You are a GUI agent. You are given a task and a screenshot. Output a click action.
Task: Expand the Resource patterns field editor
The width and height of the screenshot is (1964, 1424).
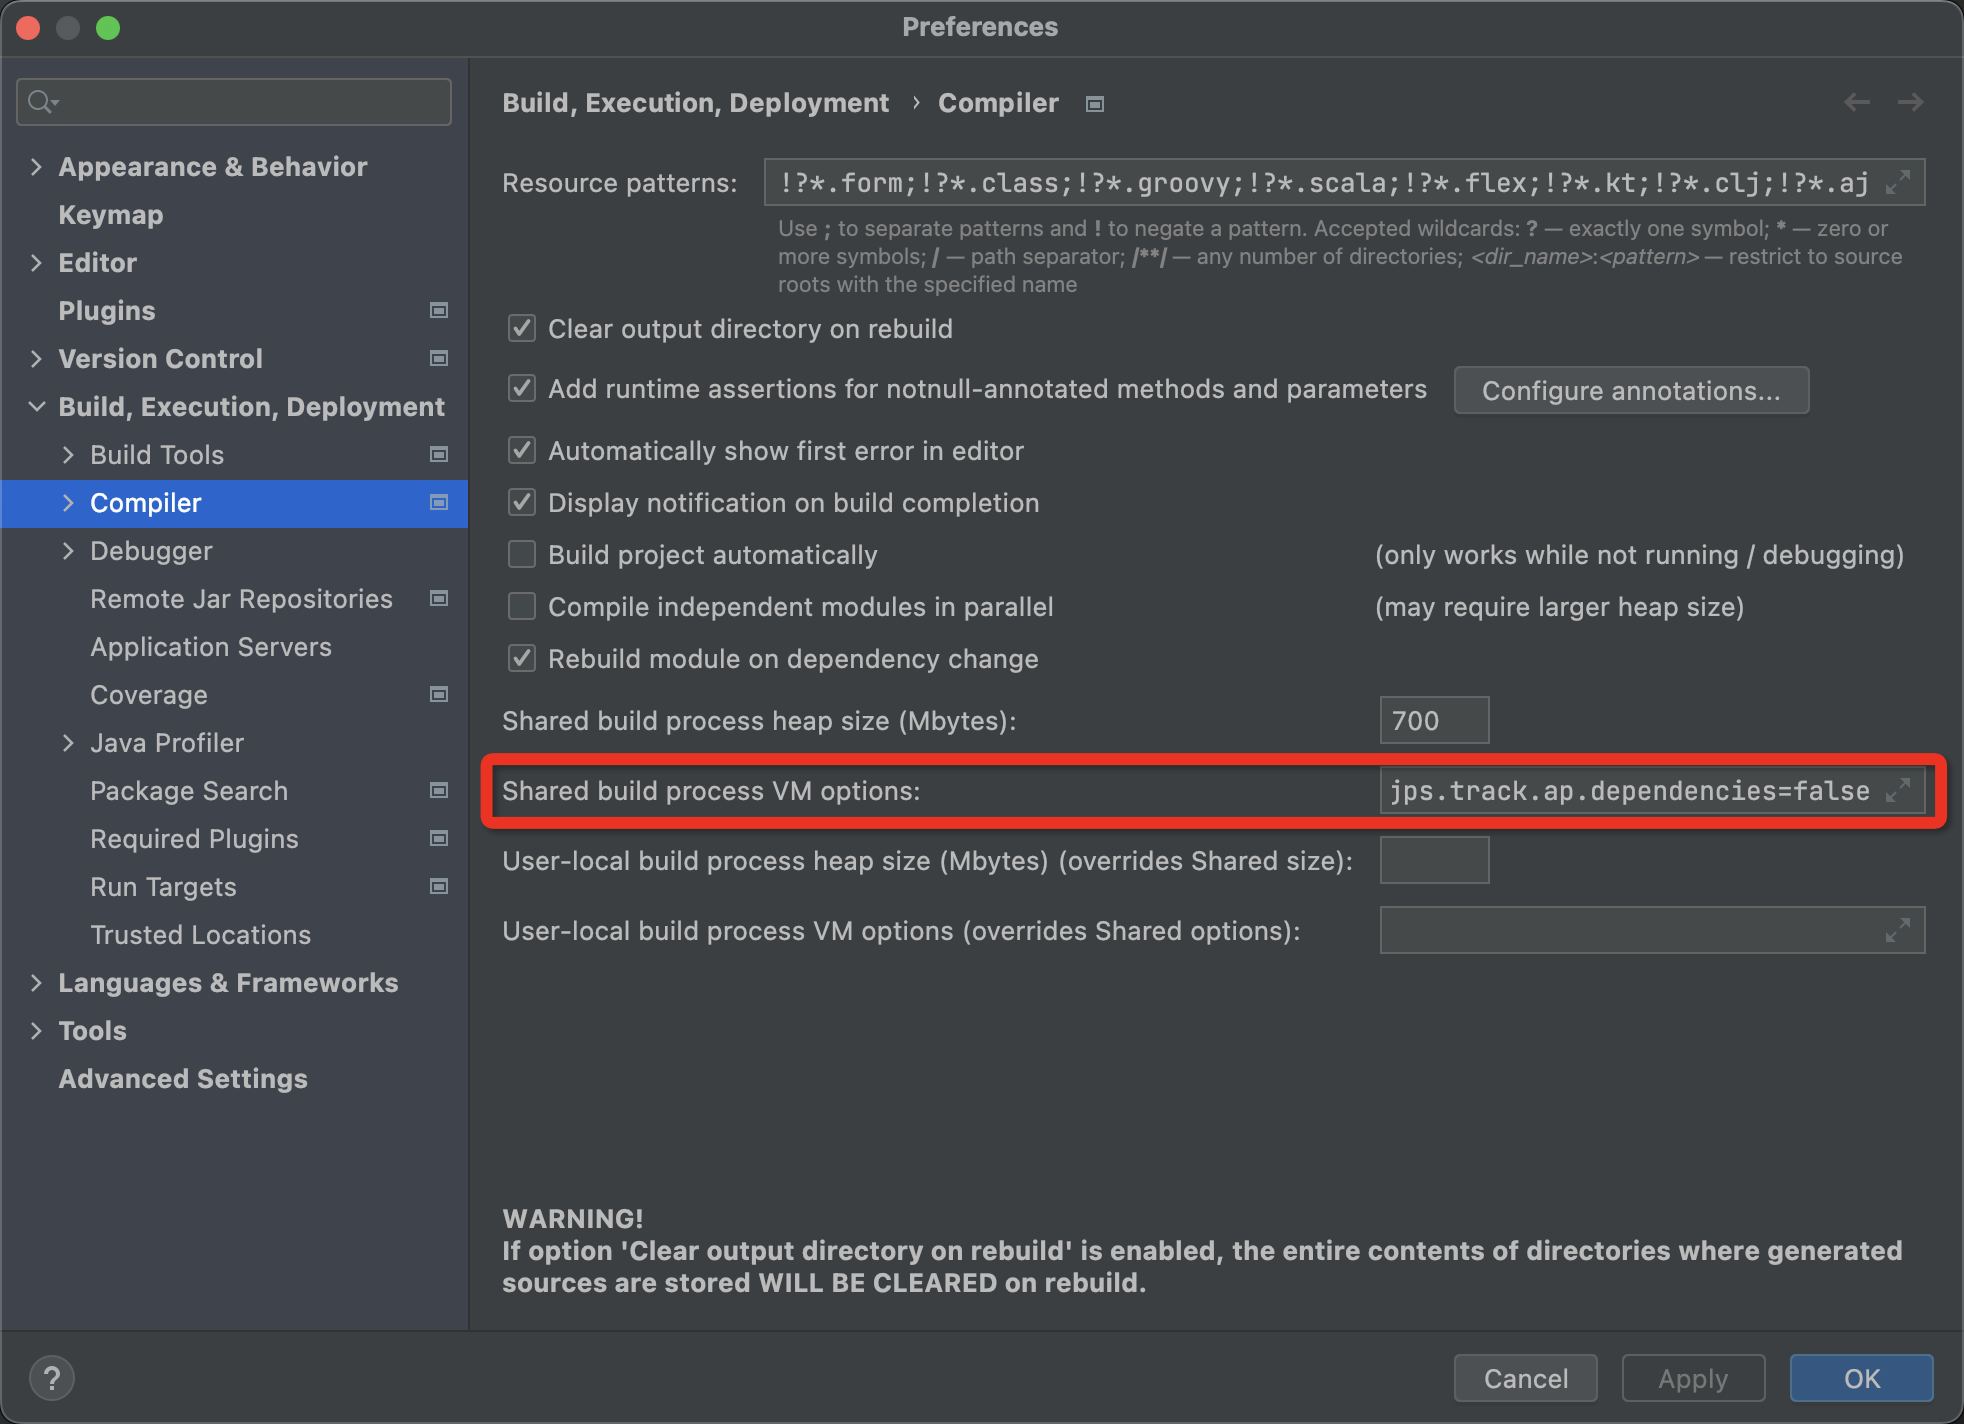(1898, 182)
